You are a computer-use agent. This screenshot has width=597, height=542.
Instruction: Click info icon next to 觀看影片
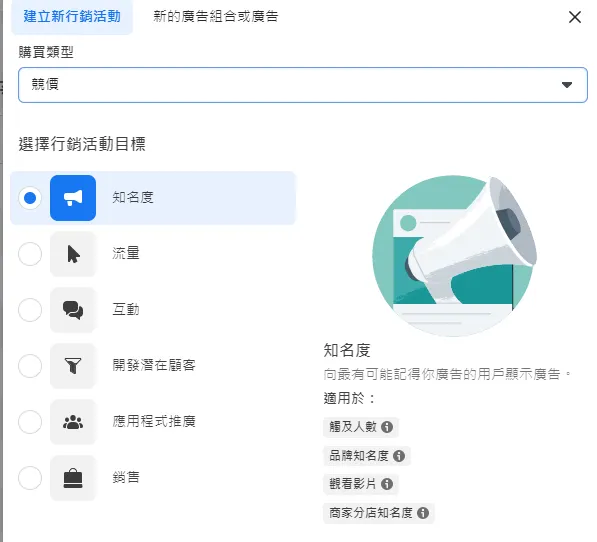[387, 484]
